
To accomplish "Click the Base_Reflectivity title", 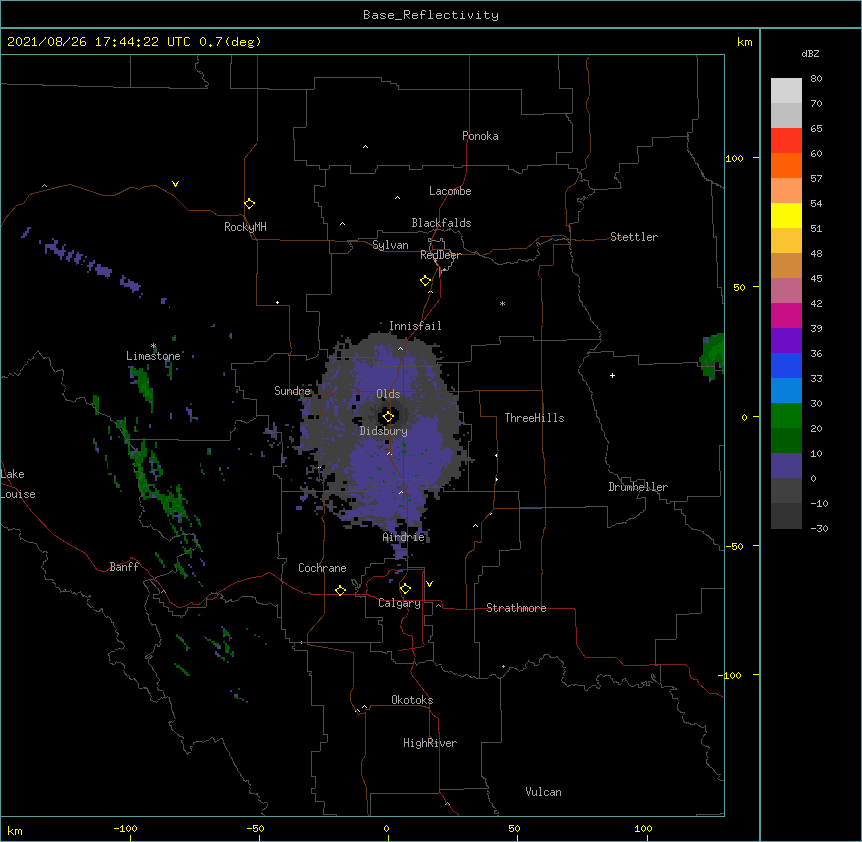I will tap(431, 15).
